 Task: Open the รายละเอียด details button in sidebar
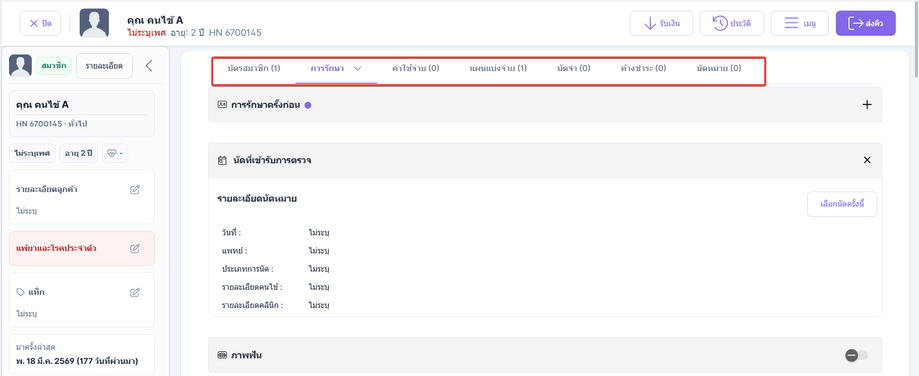coord(104,66)
